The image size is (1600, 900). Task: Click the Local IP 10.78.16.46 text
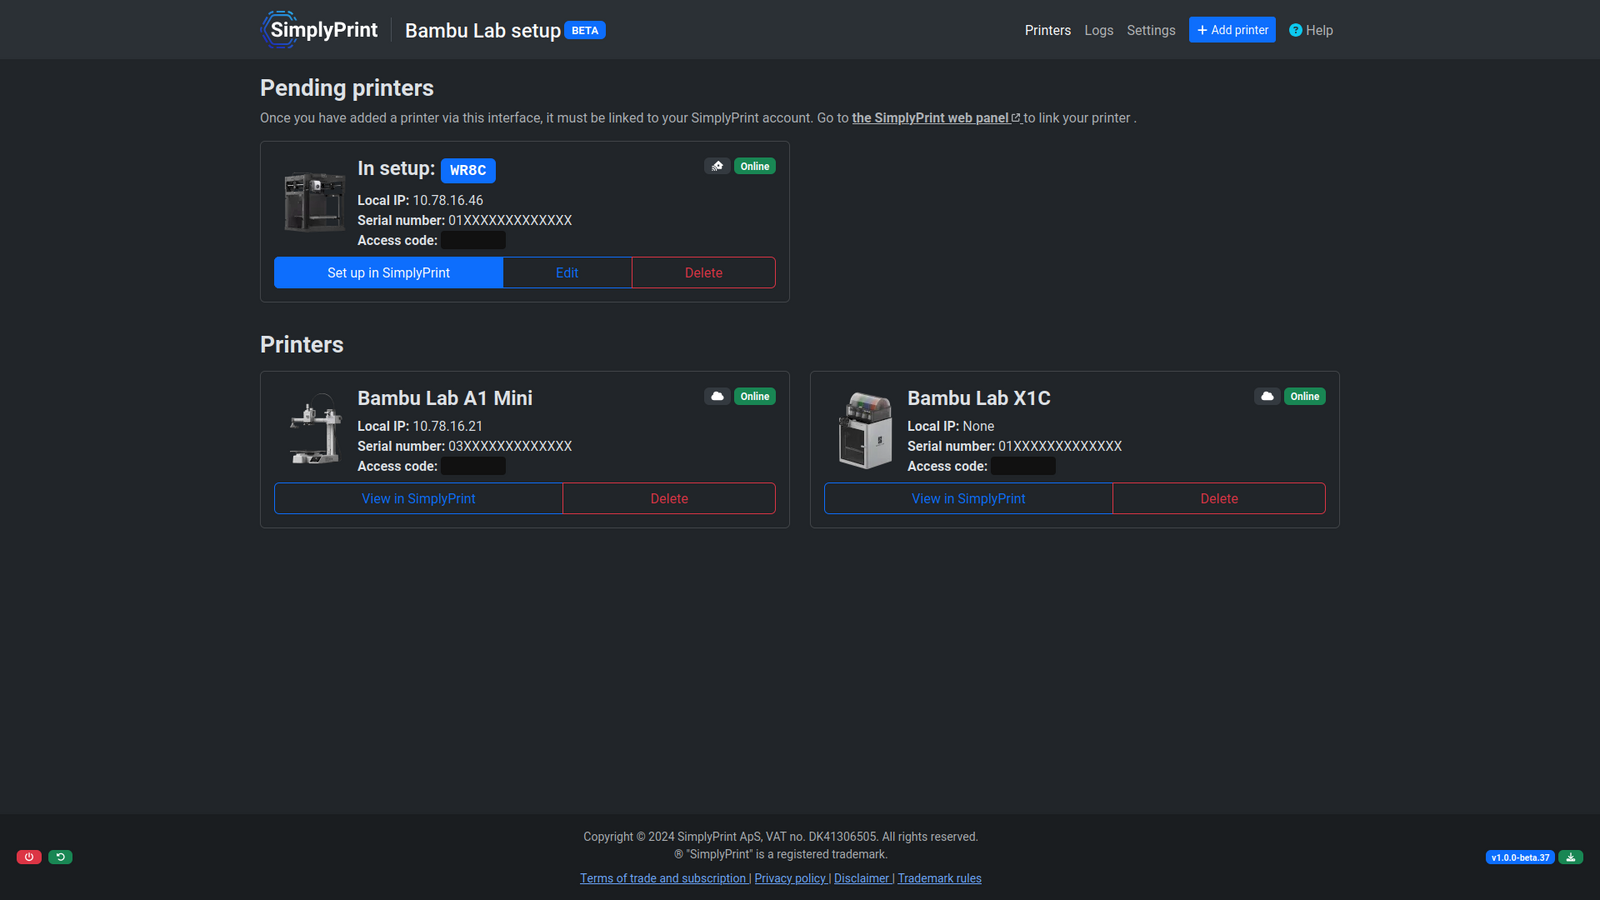(x=420, y=200)
